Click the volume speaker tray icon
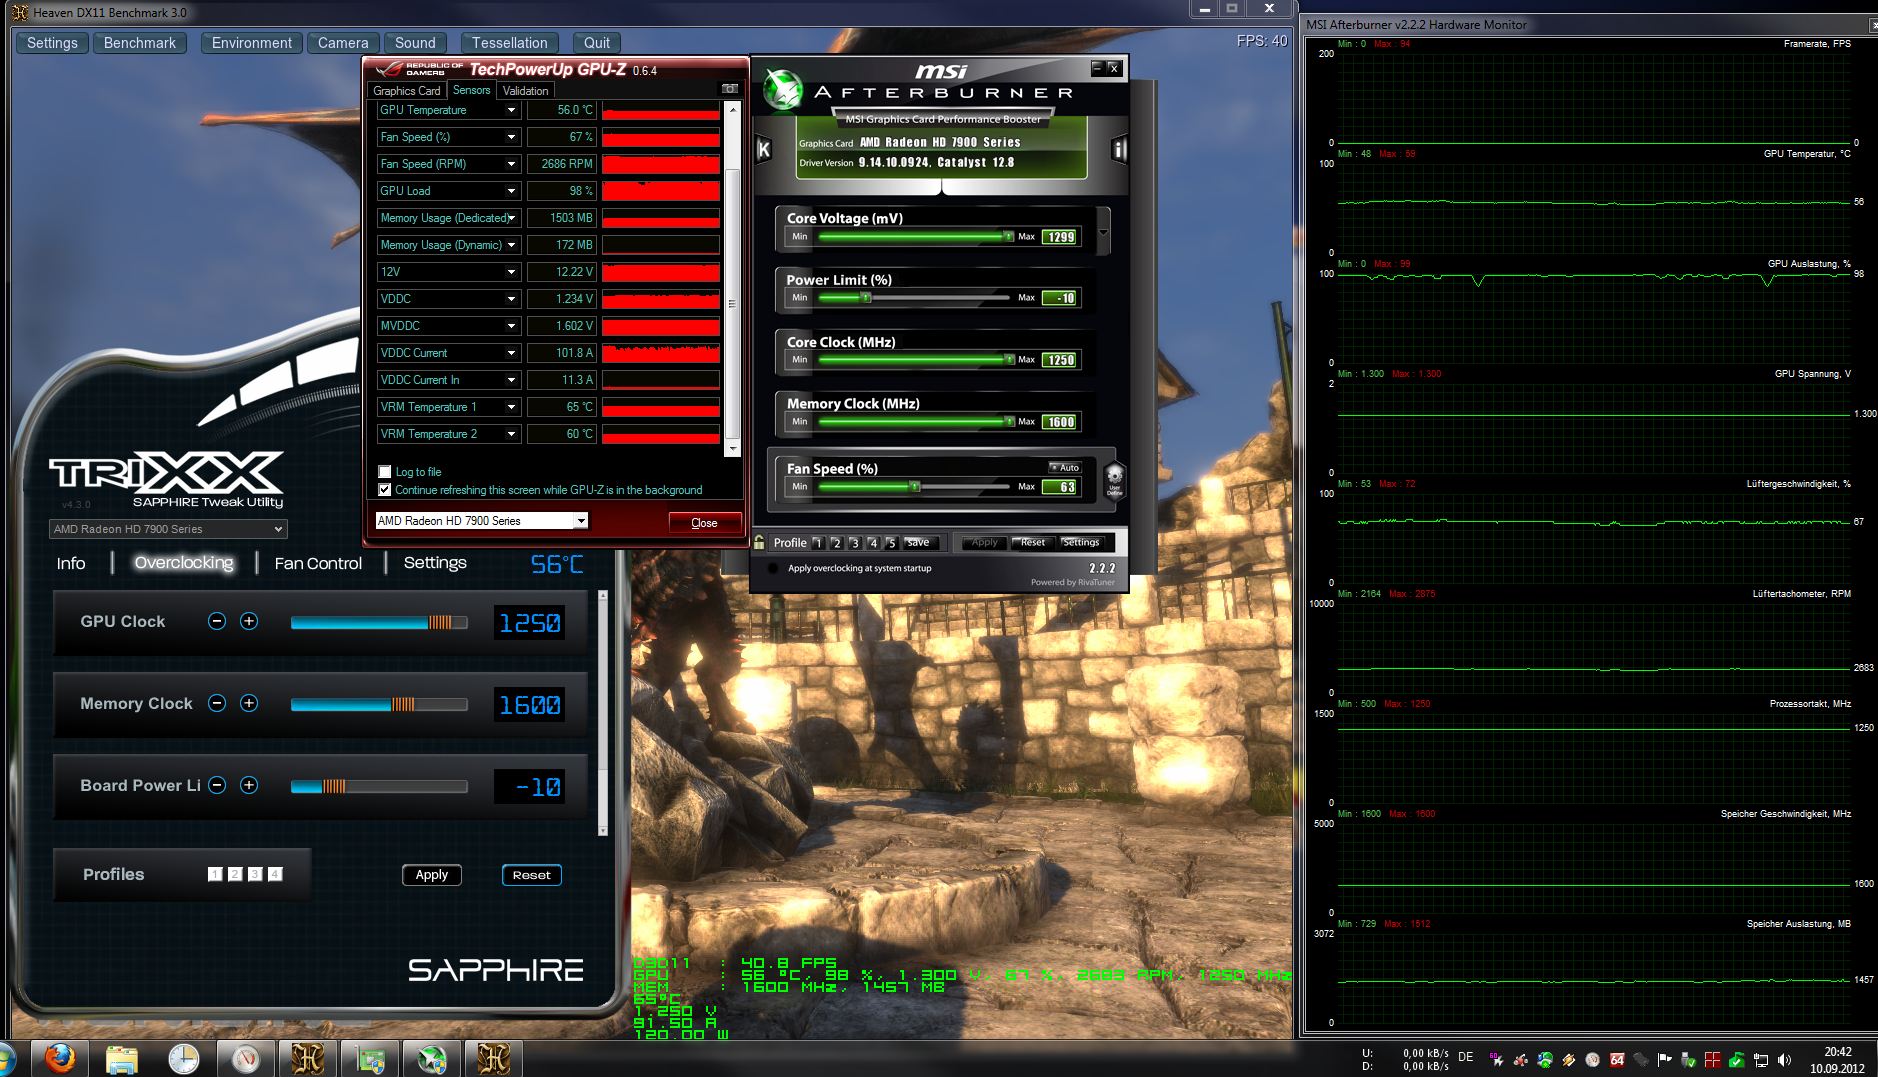Screen dimensions: 1878x1077 (1785, 1060)
